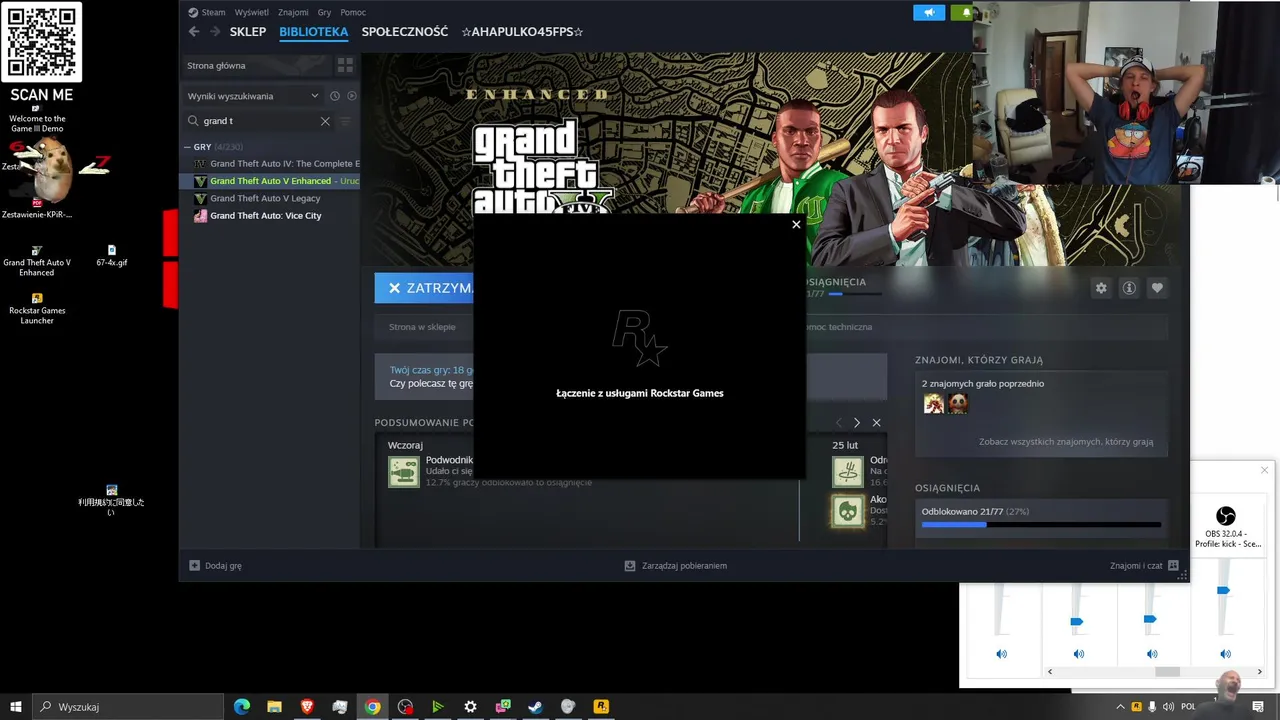Screen dimensions: 1280x720
Task: Add game to favorites with heart icon
Action: [x=1157, y=288]
